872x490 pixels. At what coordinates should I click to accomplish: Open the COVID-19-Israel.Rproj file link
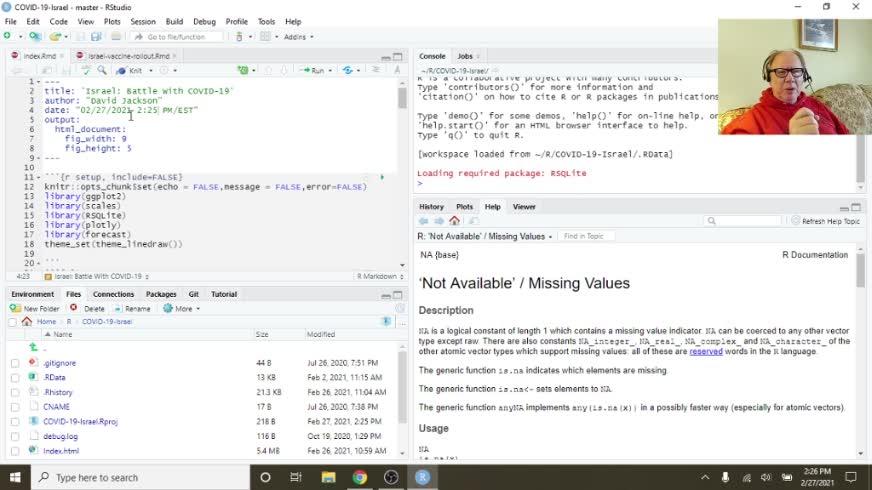click(x=80, y=422)
